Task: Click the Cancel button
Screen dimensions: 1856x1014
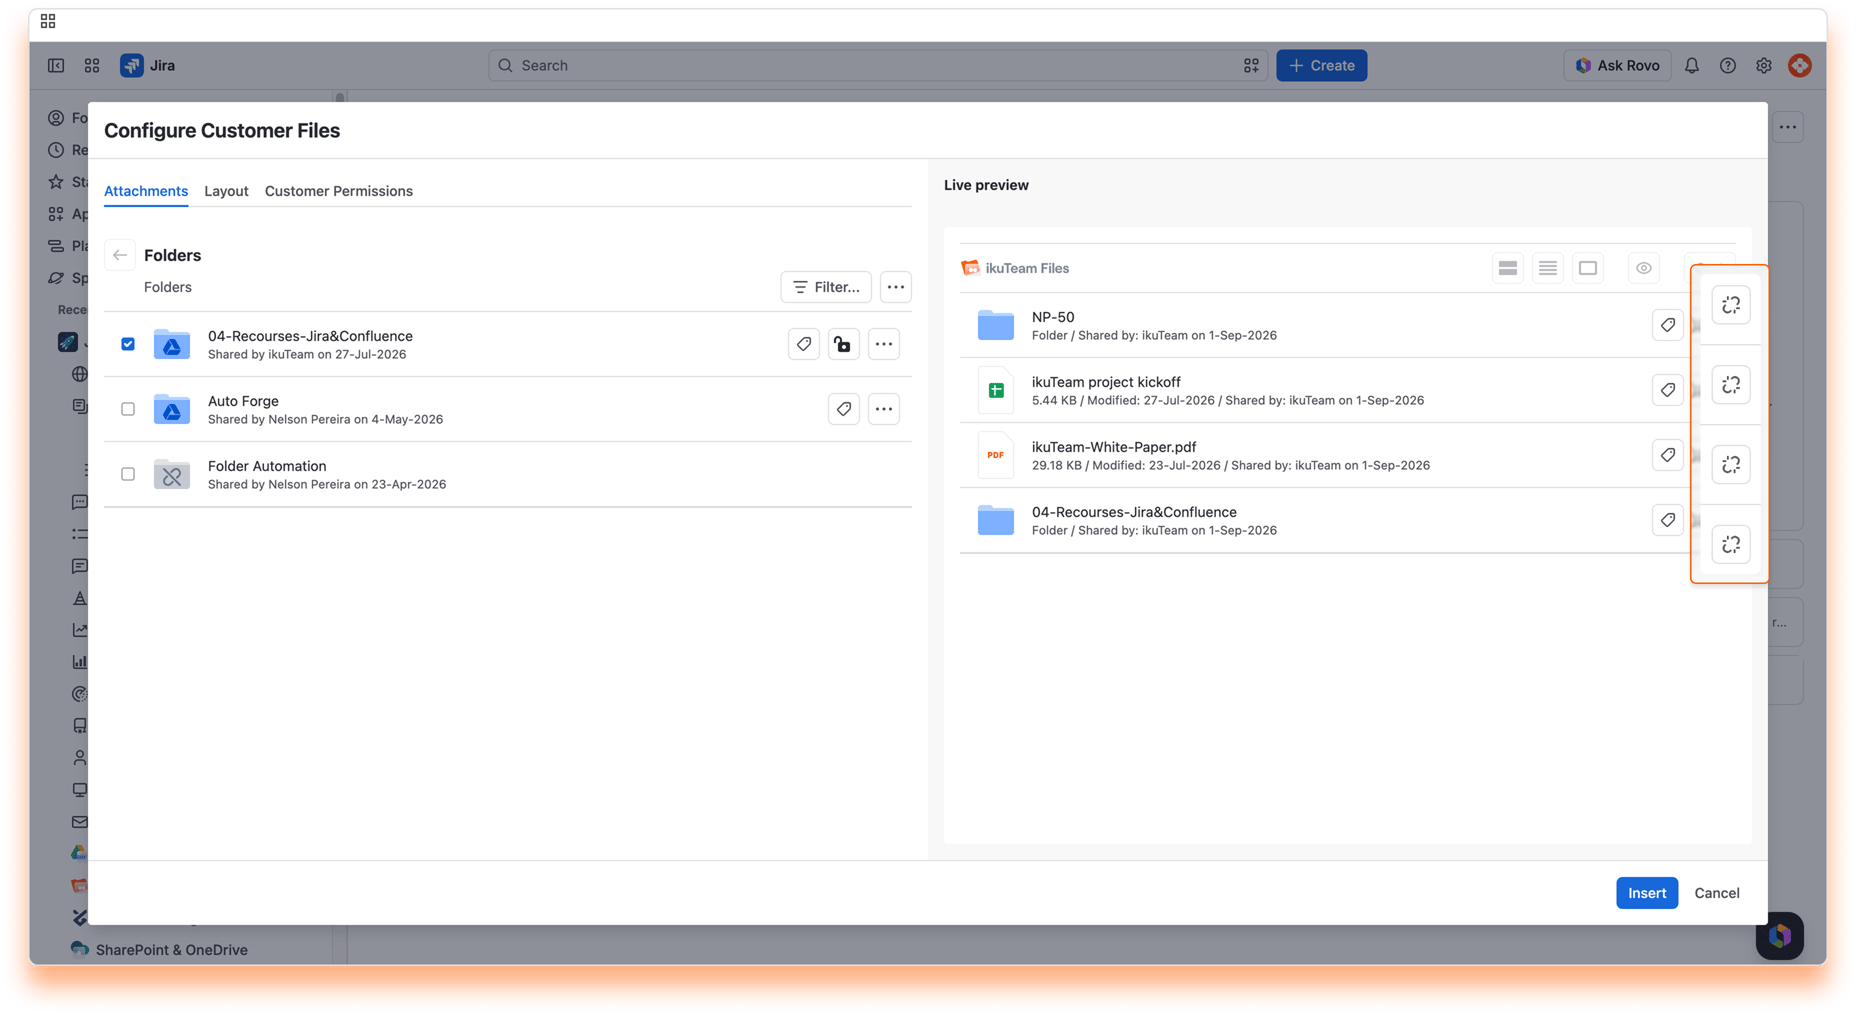Action: pos(1717,893)
